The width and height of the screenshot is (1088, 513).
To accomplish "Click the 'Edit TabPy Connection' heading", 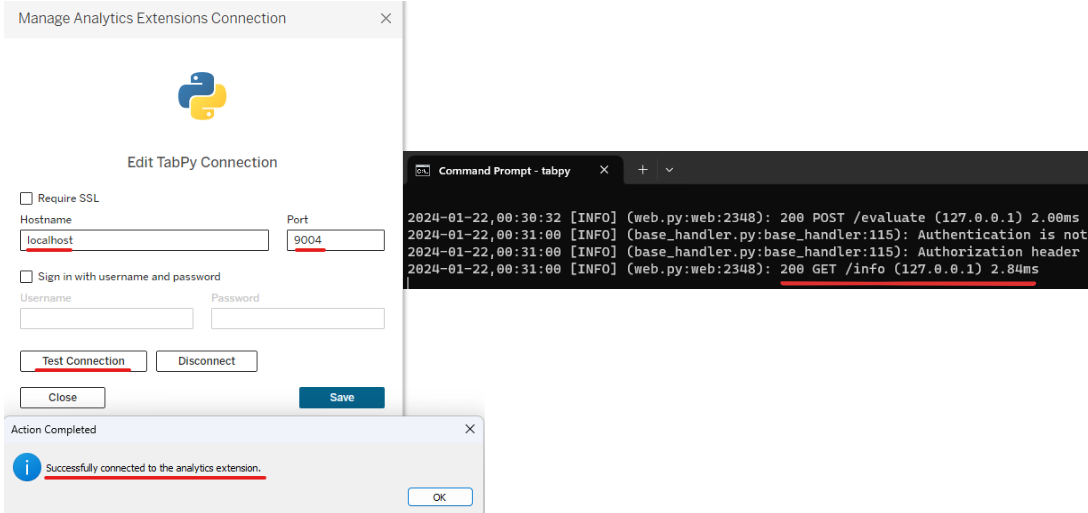I will [x=202, y=162].
